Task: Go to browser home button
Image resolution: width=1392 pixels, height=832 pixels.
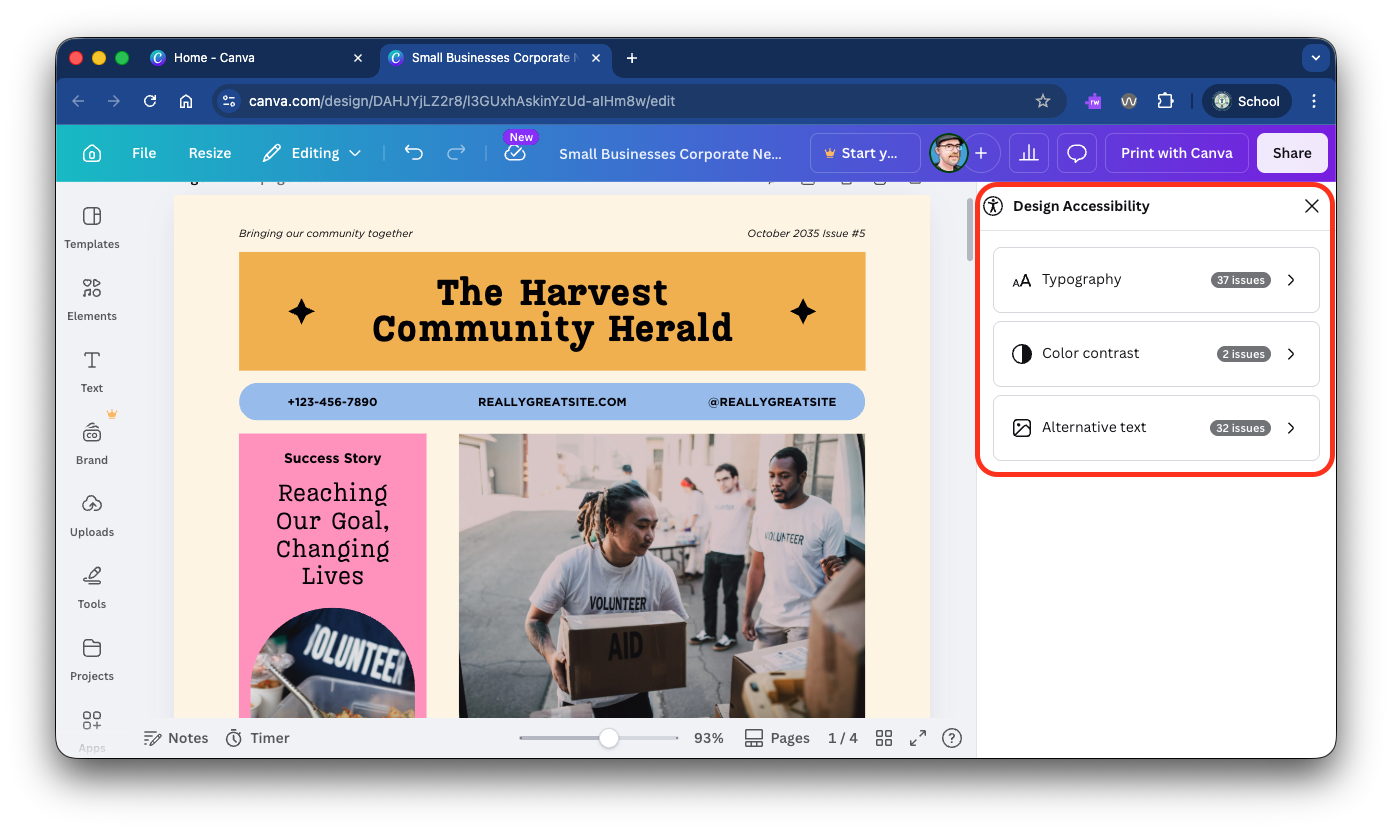Action: [x=186, y=101]
